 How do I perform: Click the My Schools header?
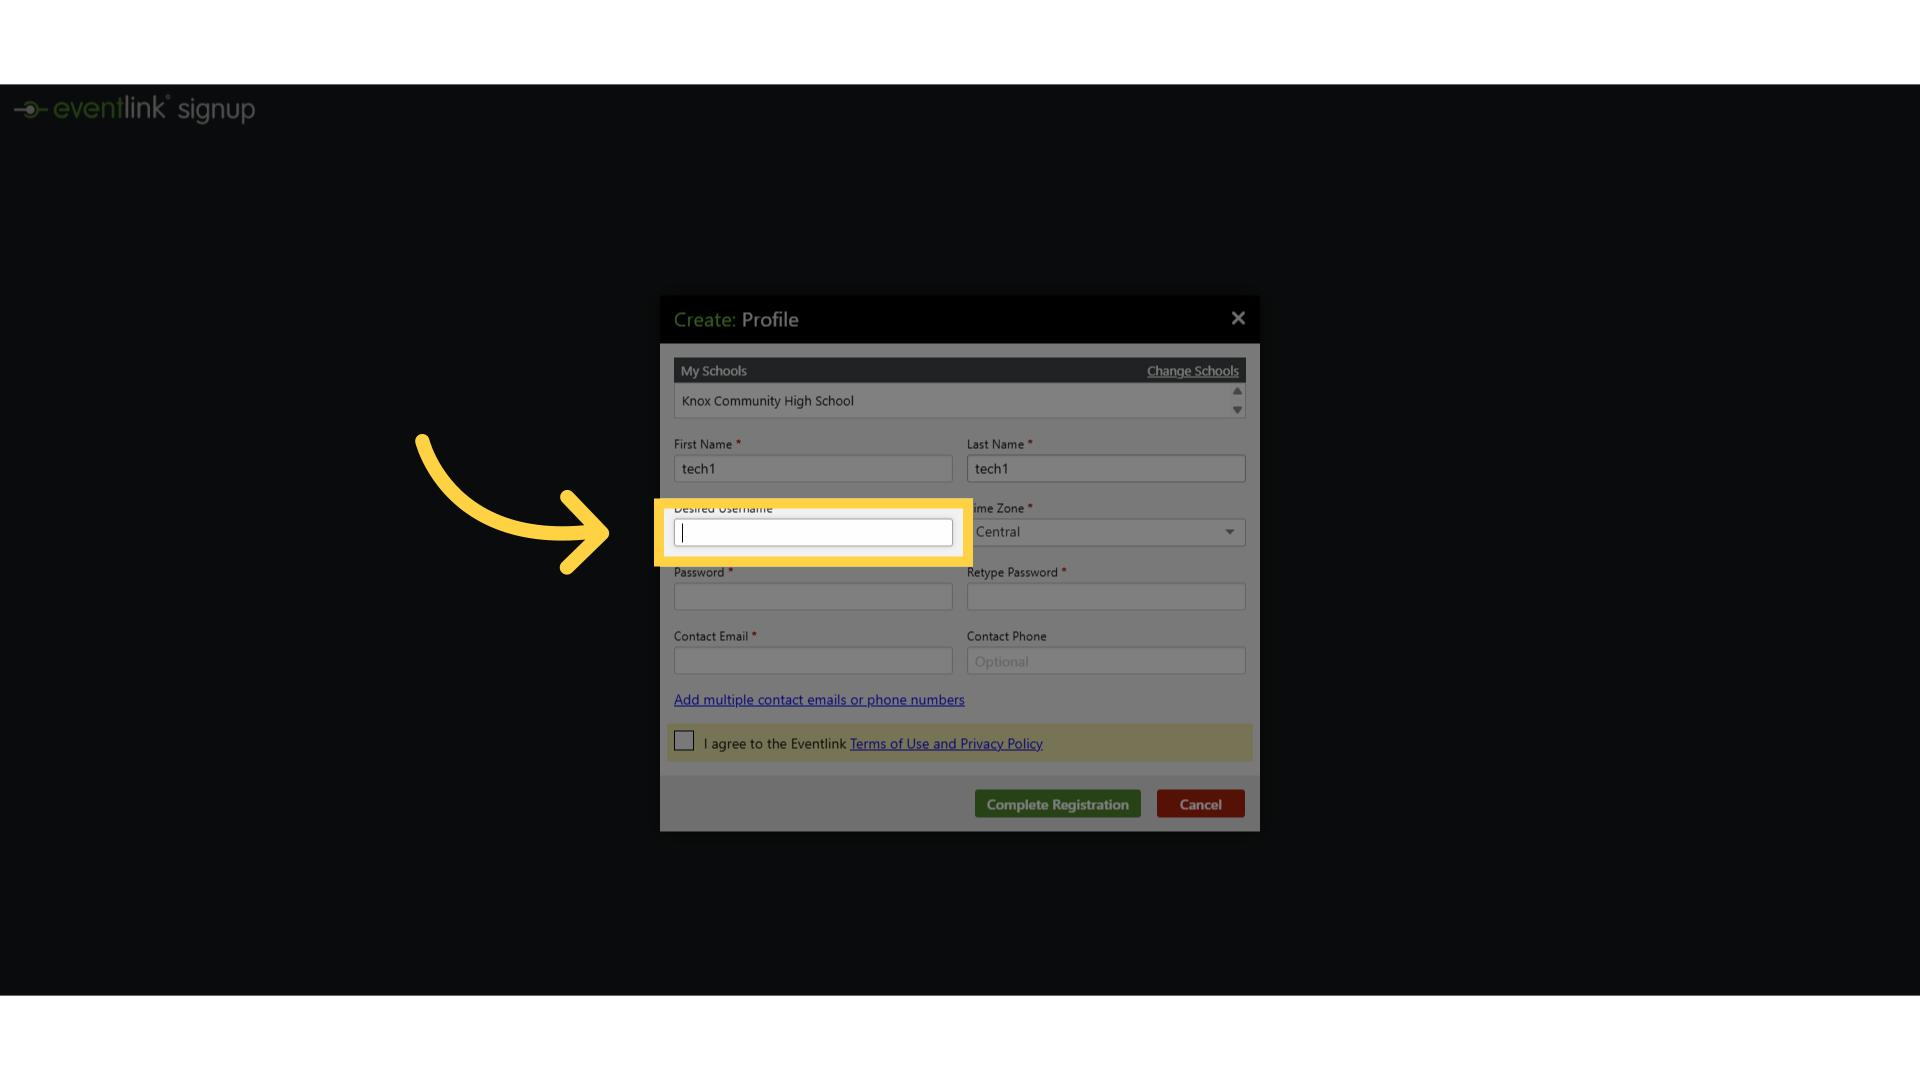714,371
